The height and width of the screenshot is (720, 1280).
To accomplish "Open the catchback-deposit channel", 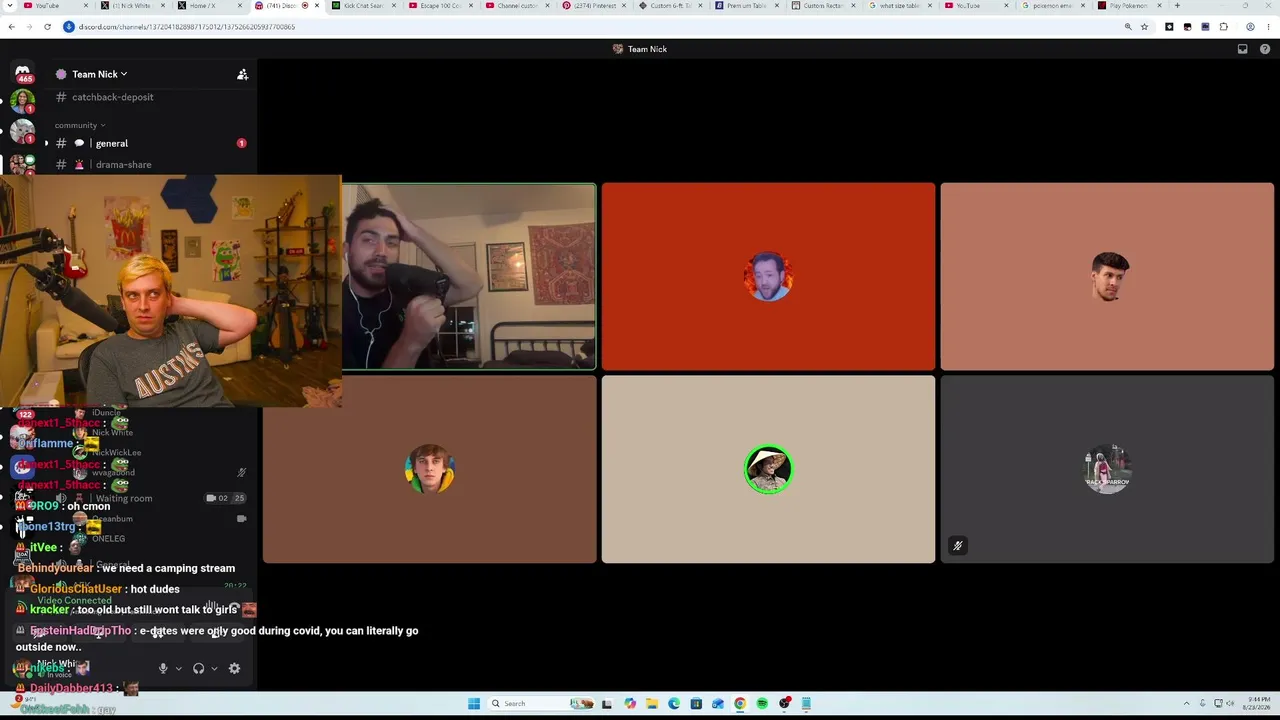I will point(112,97).
